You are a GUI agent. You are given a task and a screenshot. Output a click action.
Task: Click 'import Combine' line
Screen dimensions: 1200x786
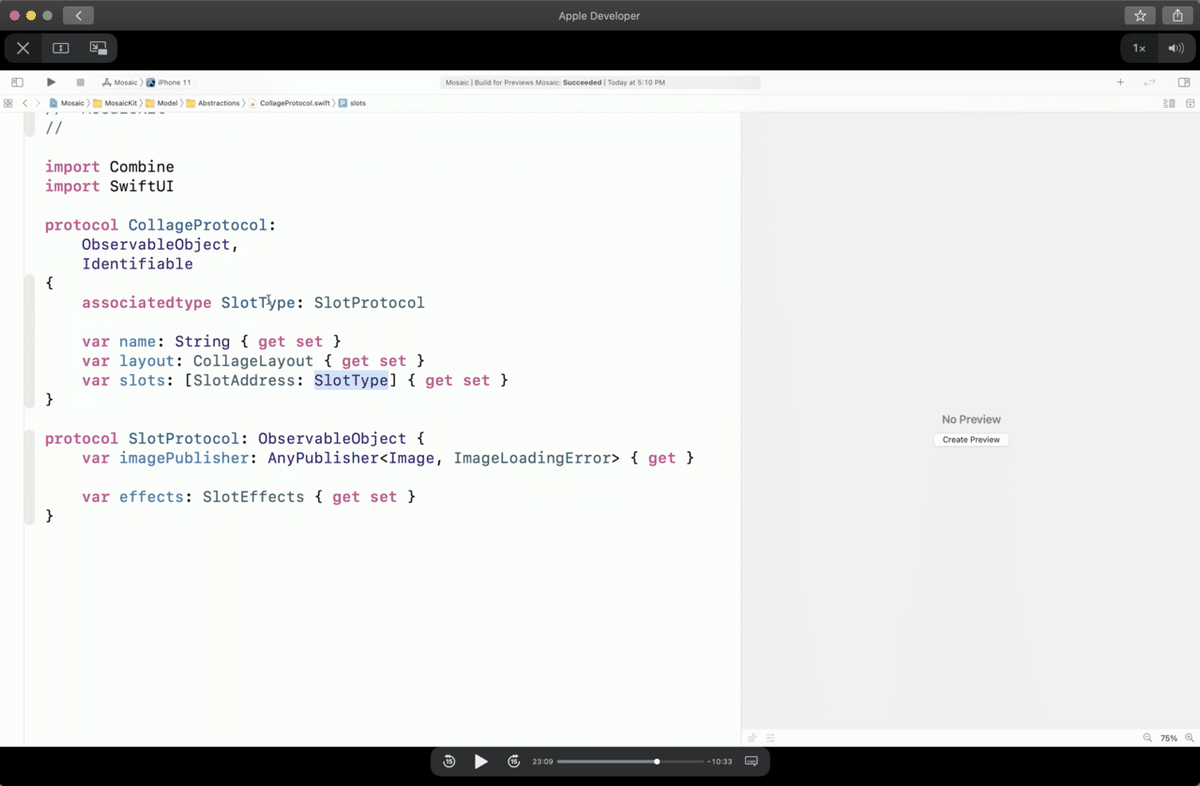(110, 166)
